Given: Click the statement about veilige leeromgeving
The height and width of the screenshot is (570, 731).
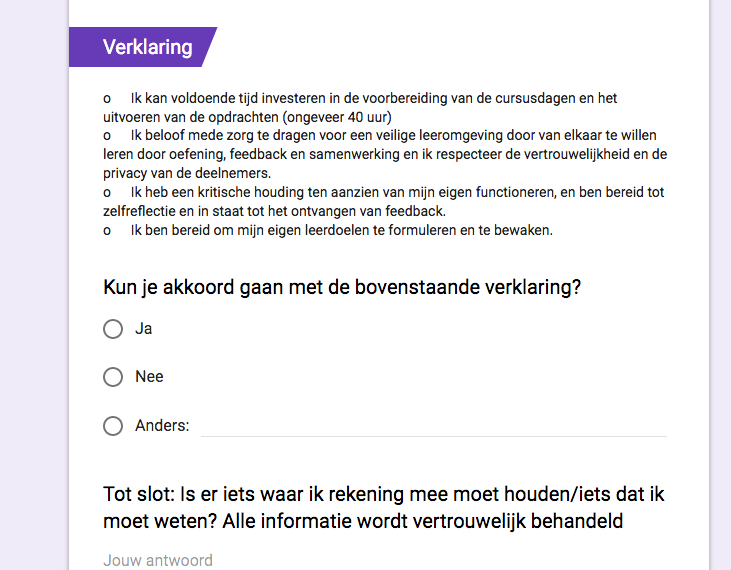Looking at the screenshot, I should point(385,154).
